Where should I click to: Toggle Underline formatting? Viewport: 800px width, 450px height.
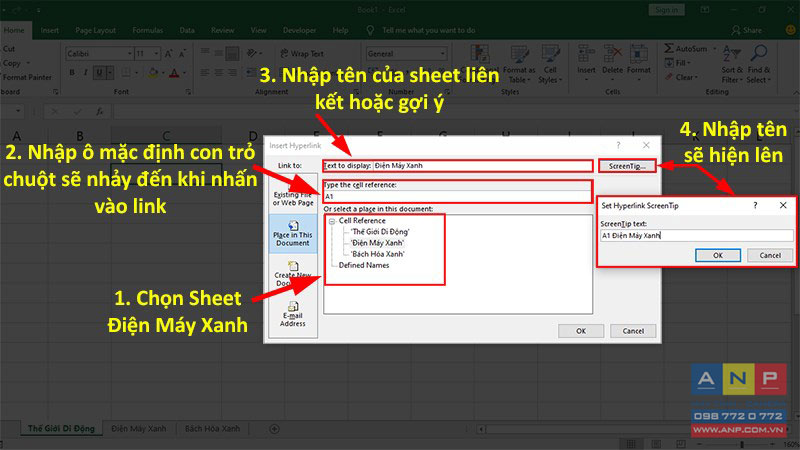(x=99, y=72)
